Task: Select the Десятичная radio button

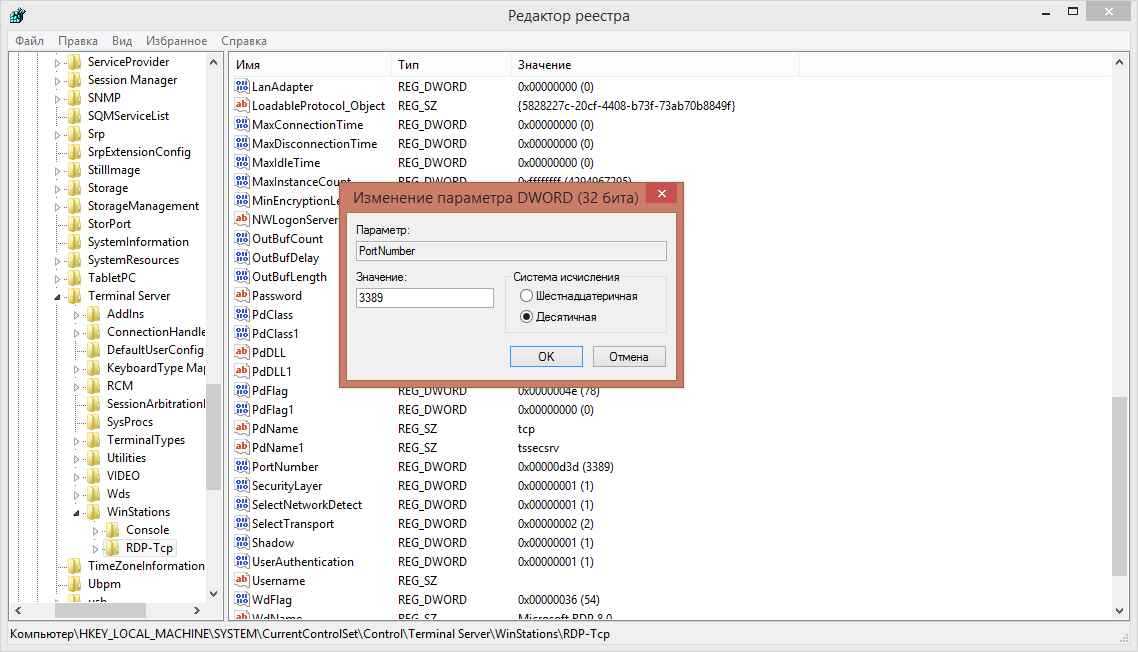Action: coord(527,317)
